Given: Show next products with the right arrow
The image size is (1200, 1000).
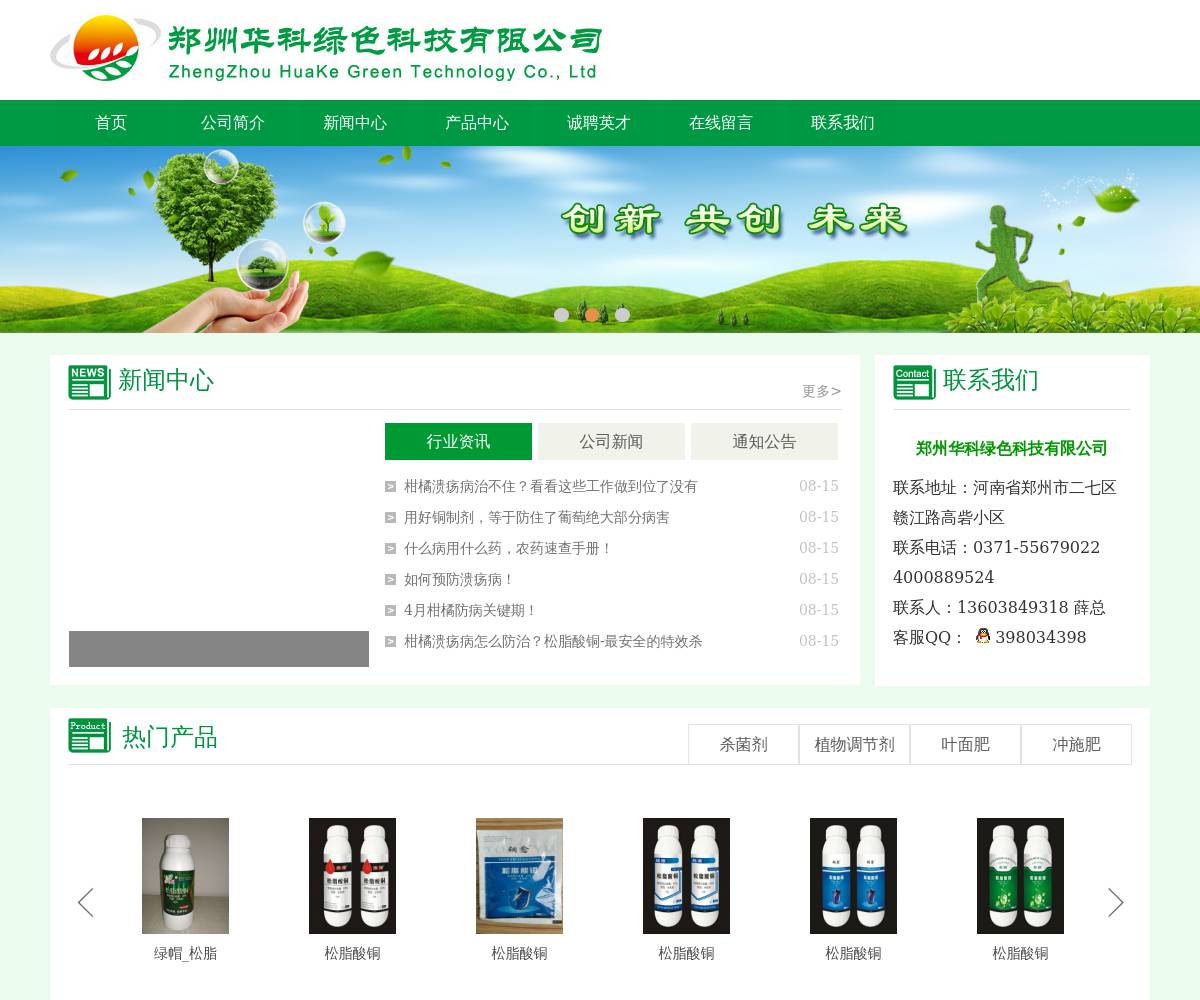Looking at the screenshot, I should (1116, 902).
